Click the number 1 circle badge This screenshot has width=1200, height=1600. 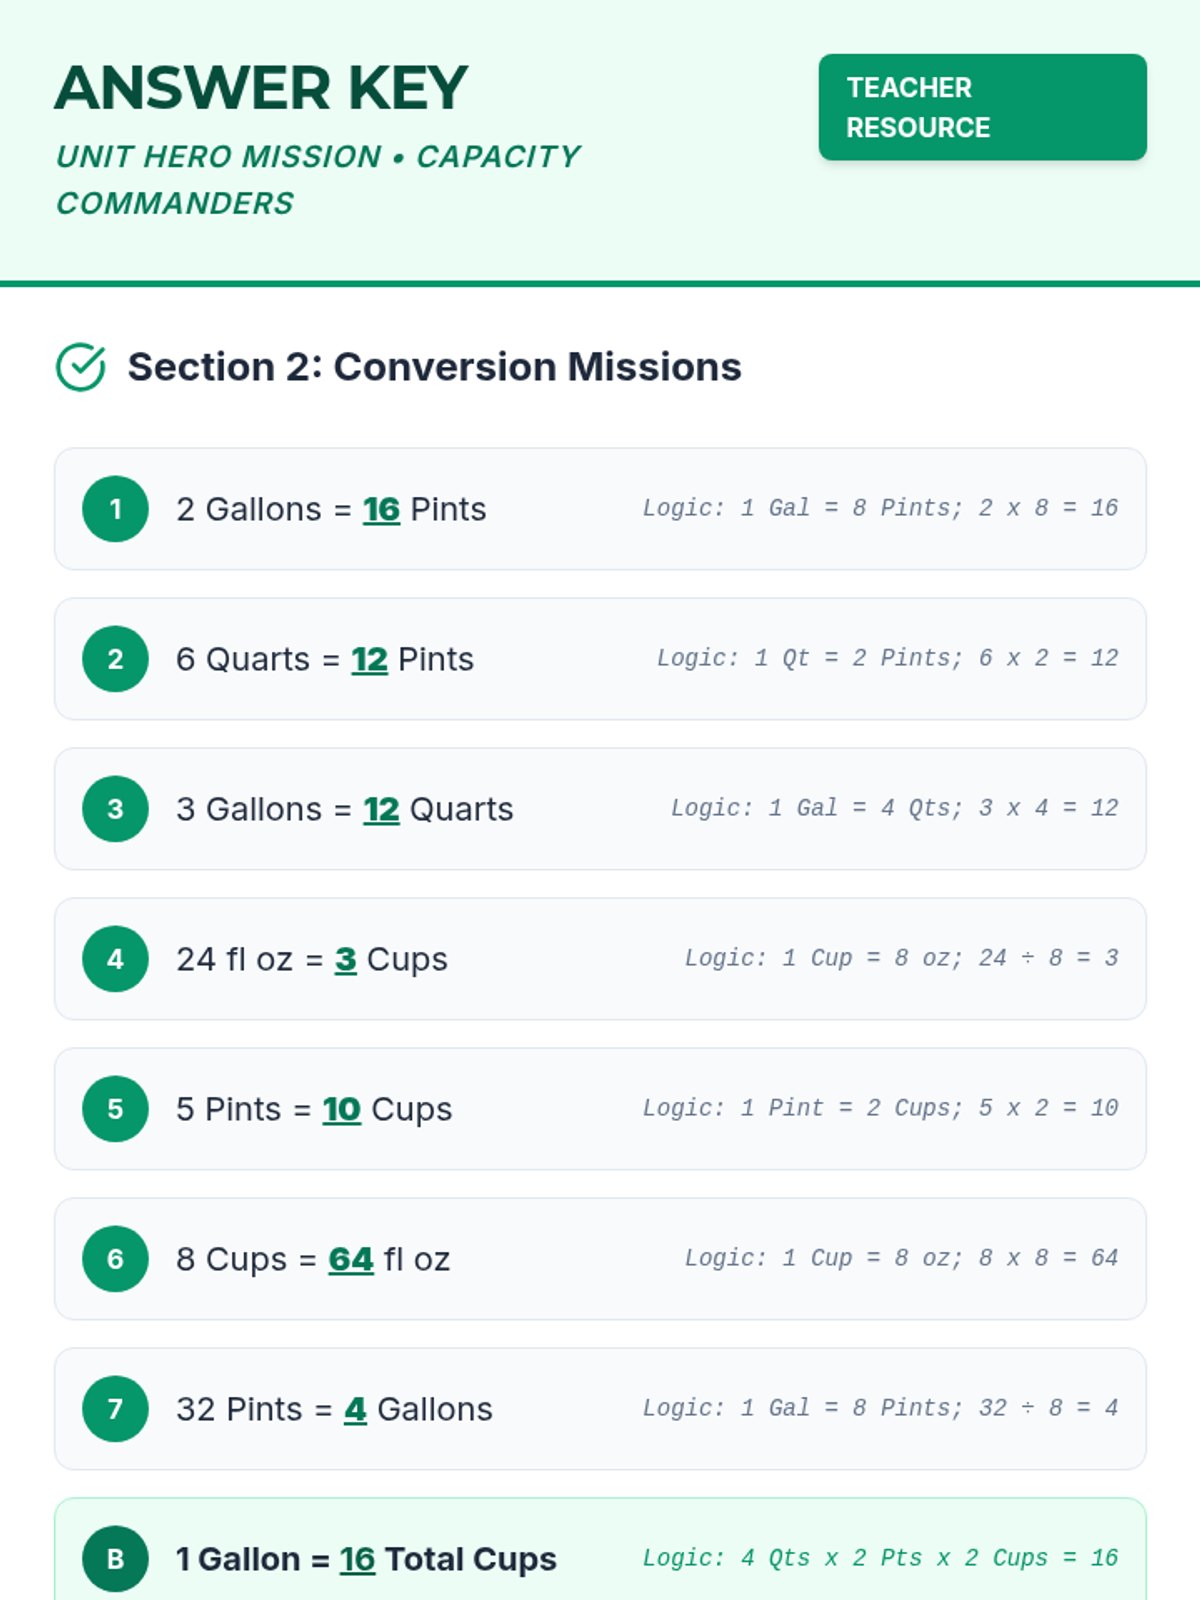[x=115, y=509]
